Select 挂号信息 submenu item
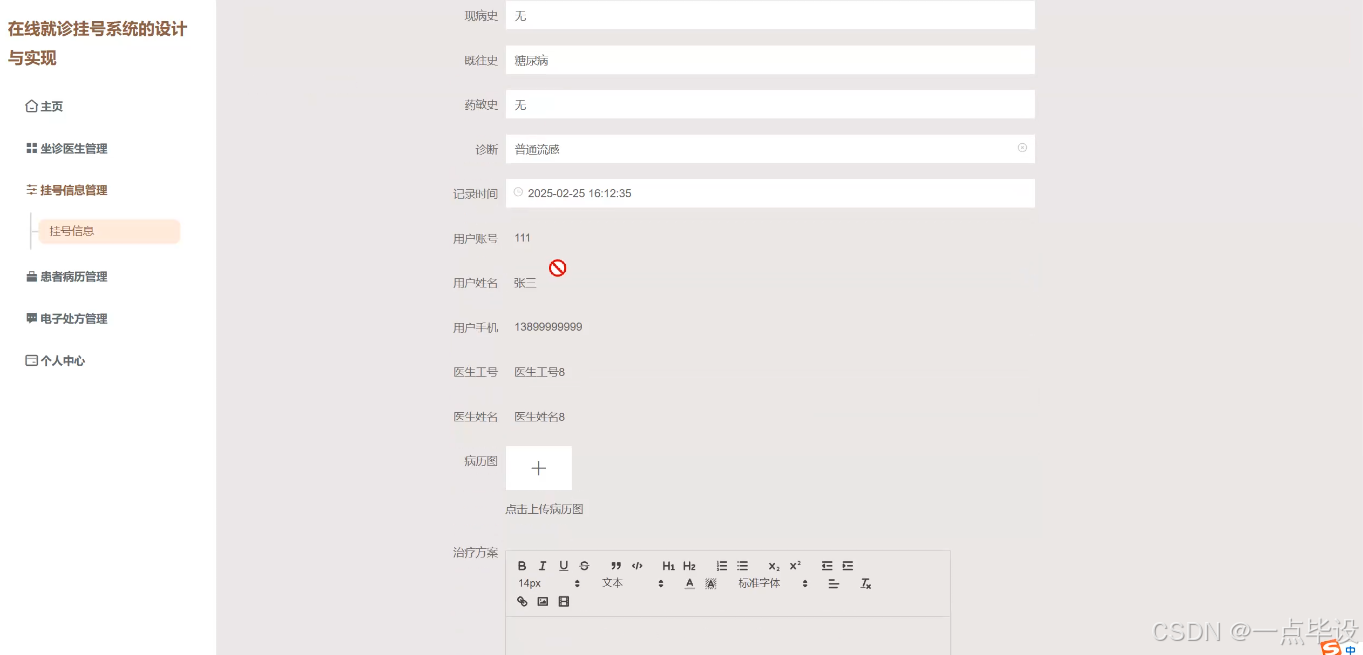This screenshot has height=655, width=1363. [x=109, y=231]
